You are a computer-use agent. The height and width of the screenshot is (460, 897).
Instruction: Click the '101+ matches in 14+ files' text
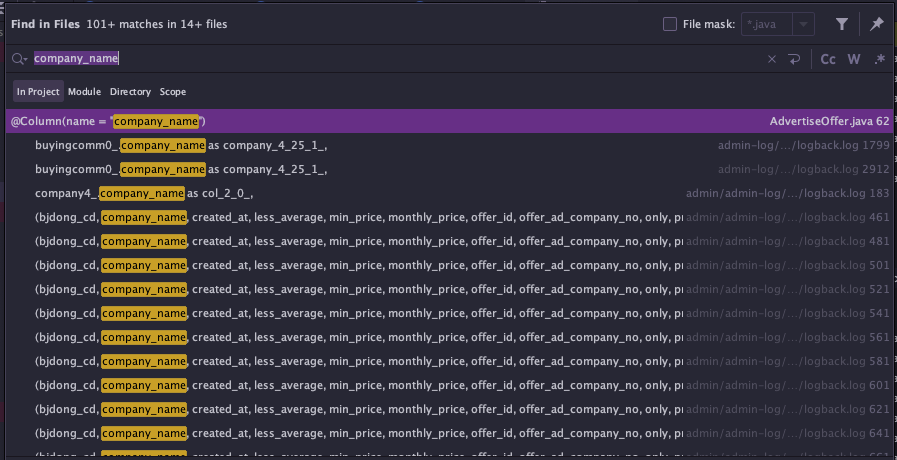point(157,25)
